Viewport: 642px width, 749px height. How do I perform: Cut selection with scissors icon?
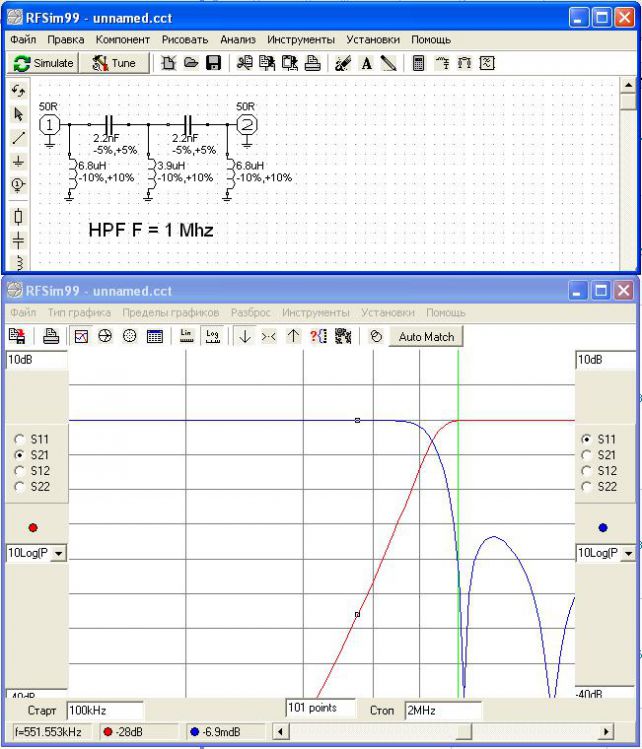coord(245,63)
